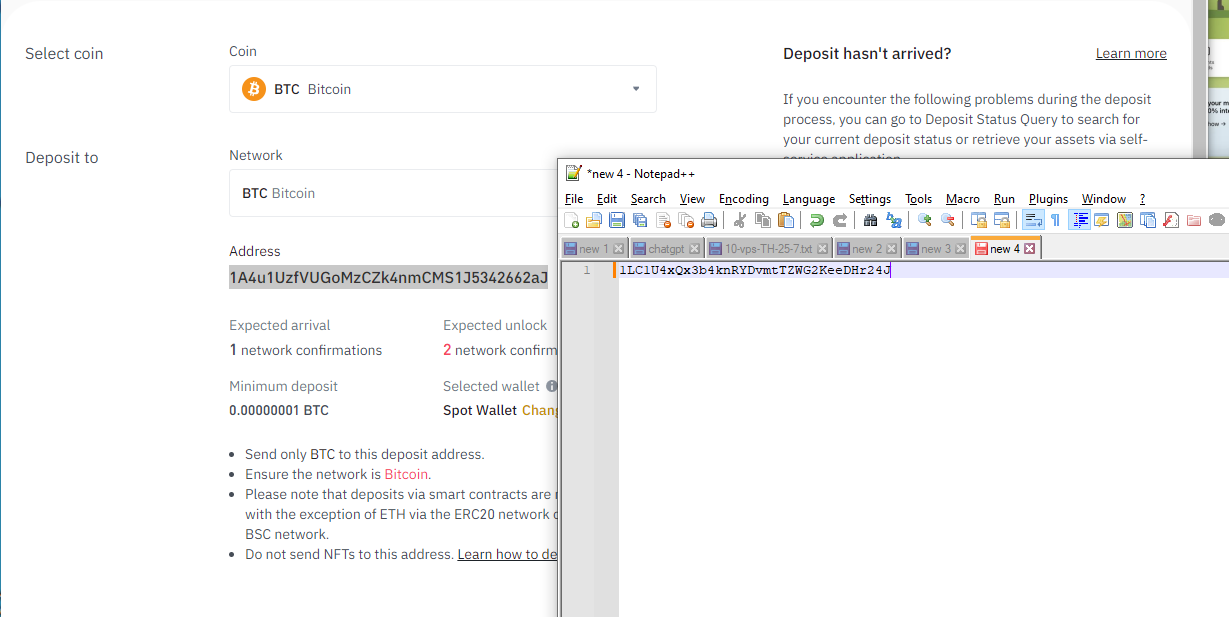
Task: Click the Selected wallet info icon
Action: pos(551,386)
